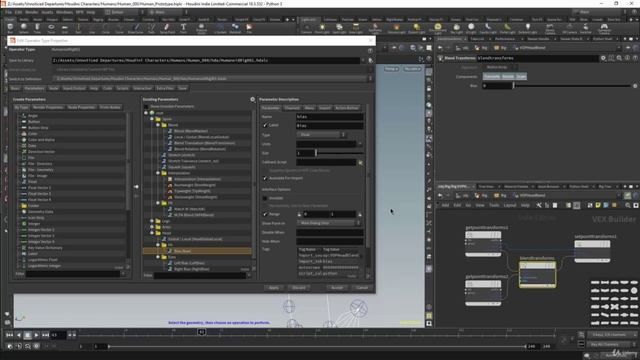This screenshot has height=360, width=640.
Task: Select the File shelf tool
Action: [249, 28]
